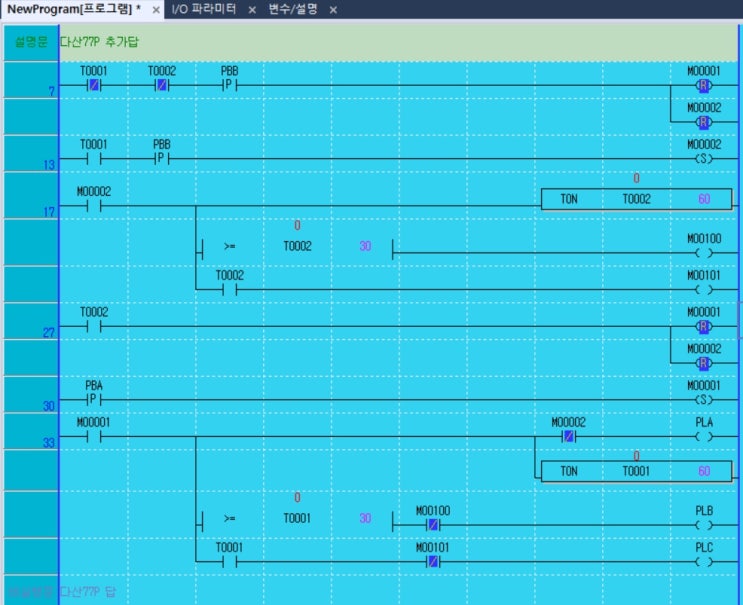Select the M00001 normally-open contact in rung 33
743x605 pixels.
(94, 436)
